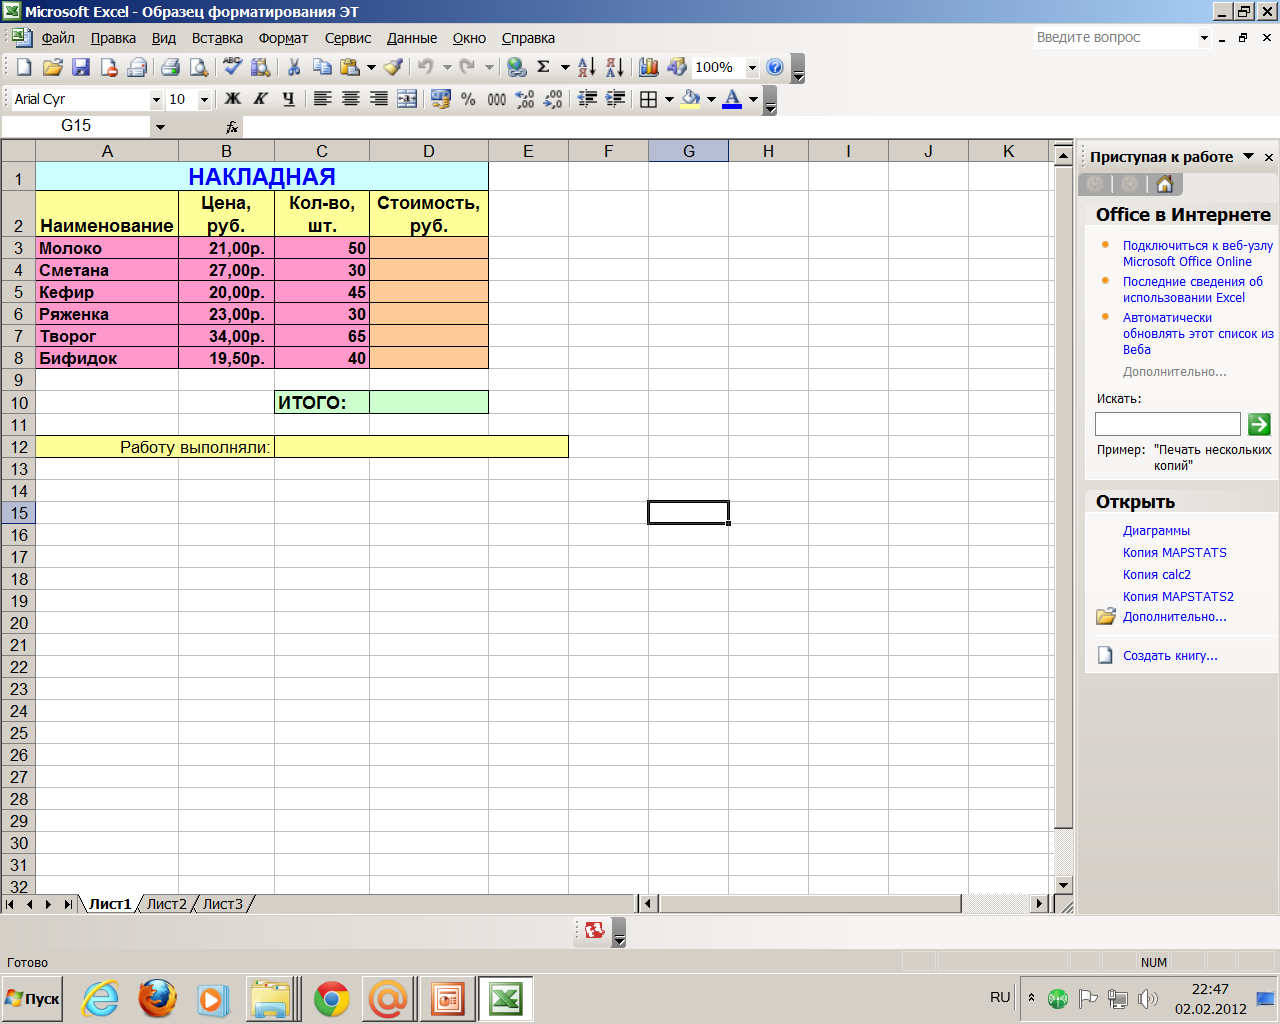Open the Формат menu
1280x1024 pixels.
(x=283, y=38)
